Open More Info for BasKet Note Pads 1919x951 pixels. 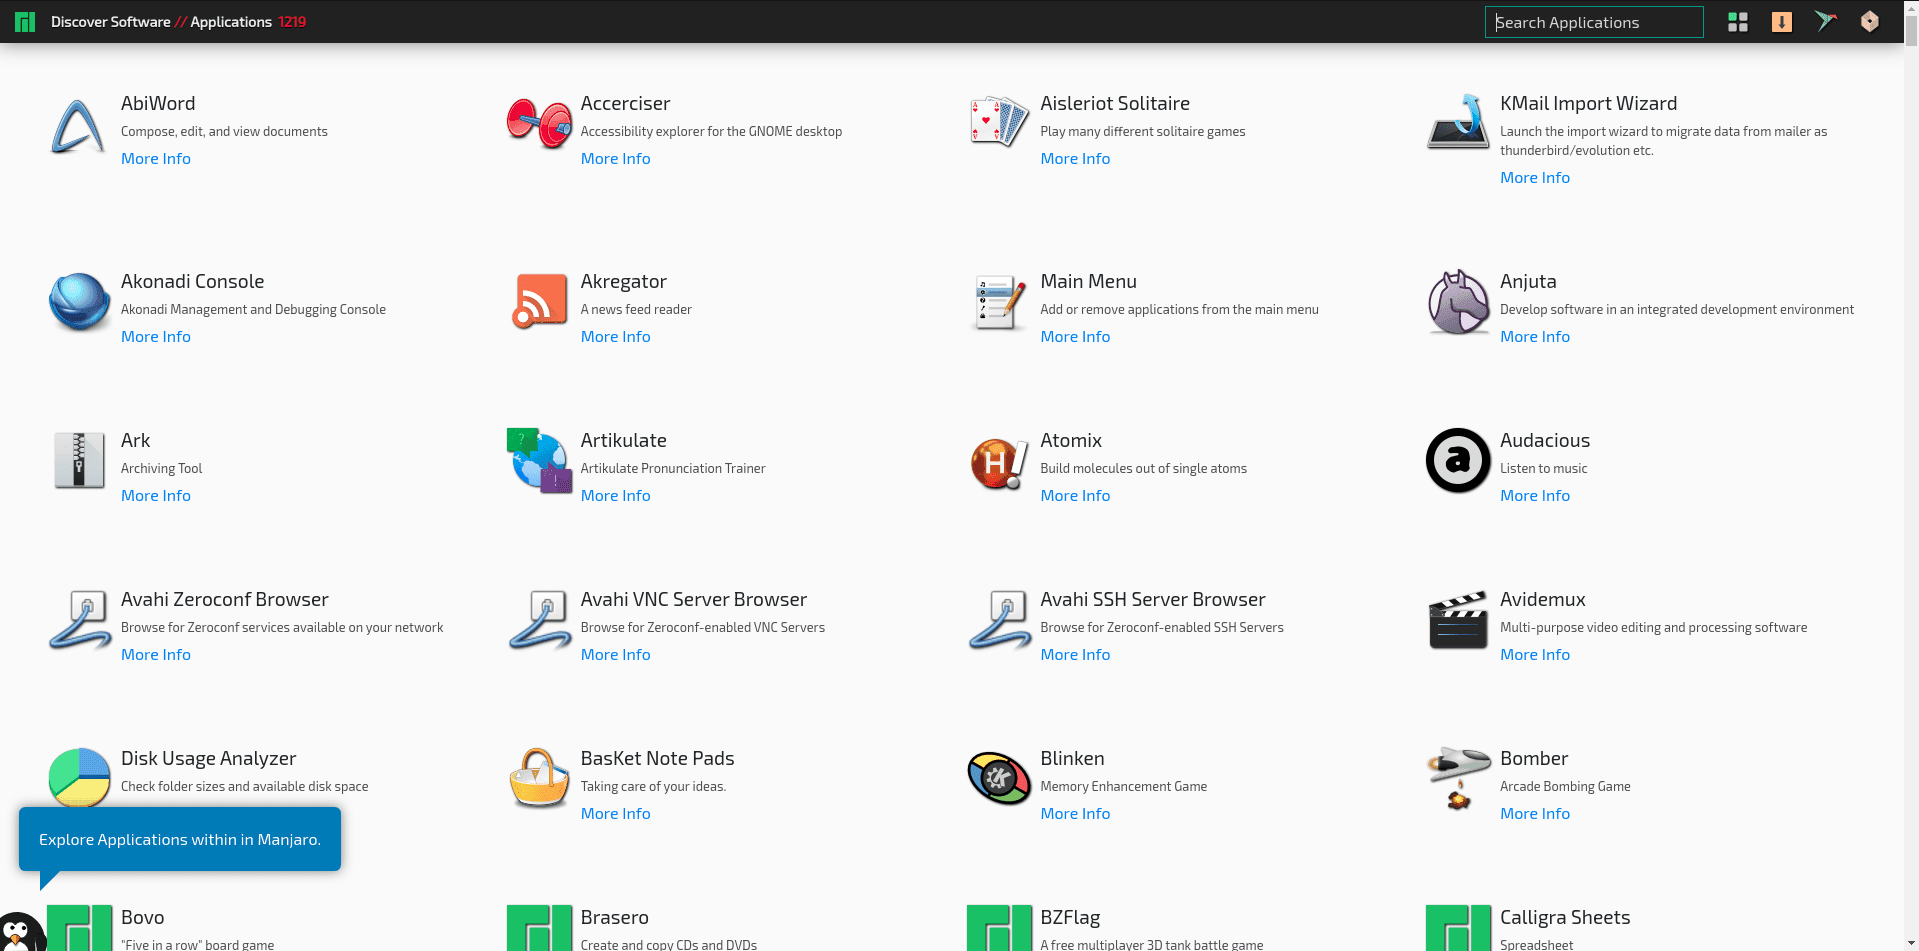click(x=616, y=813)
